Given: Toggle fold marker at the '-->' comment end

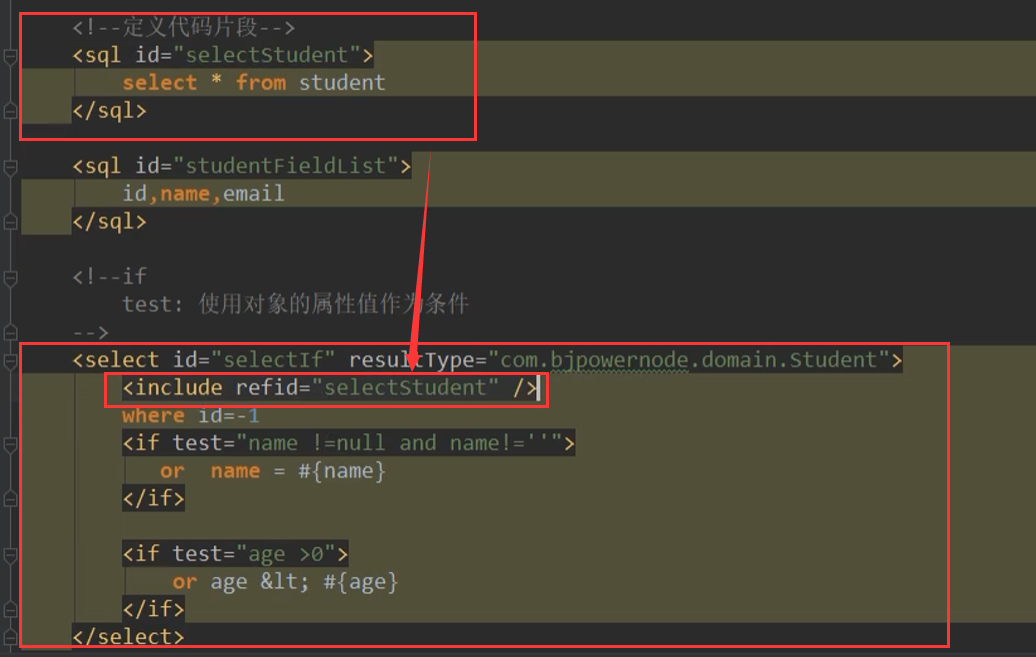Looking at the screenshot, I should [x=10, y=332].
